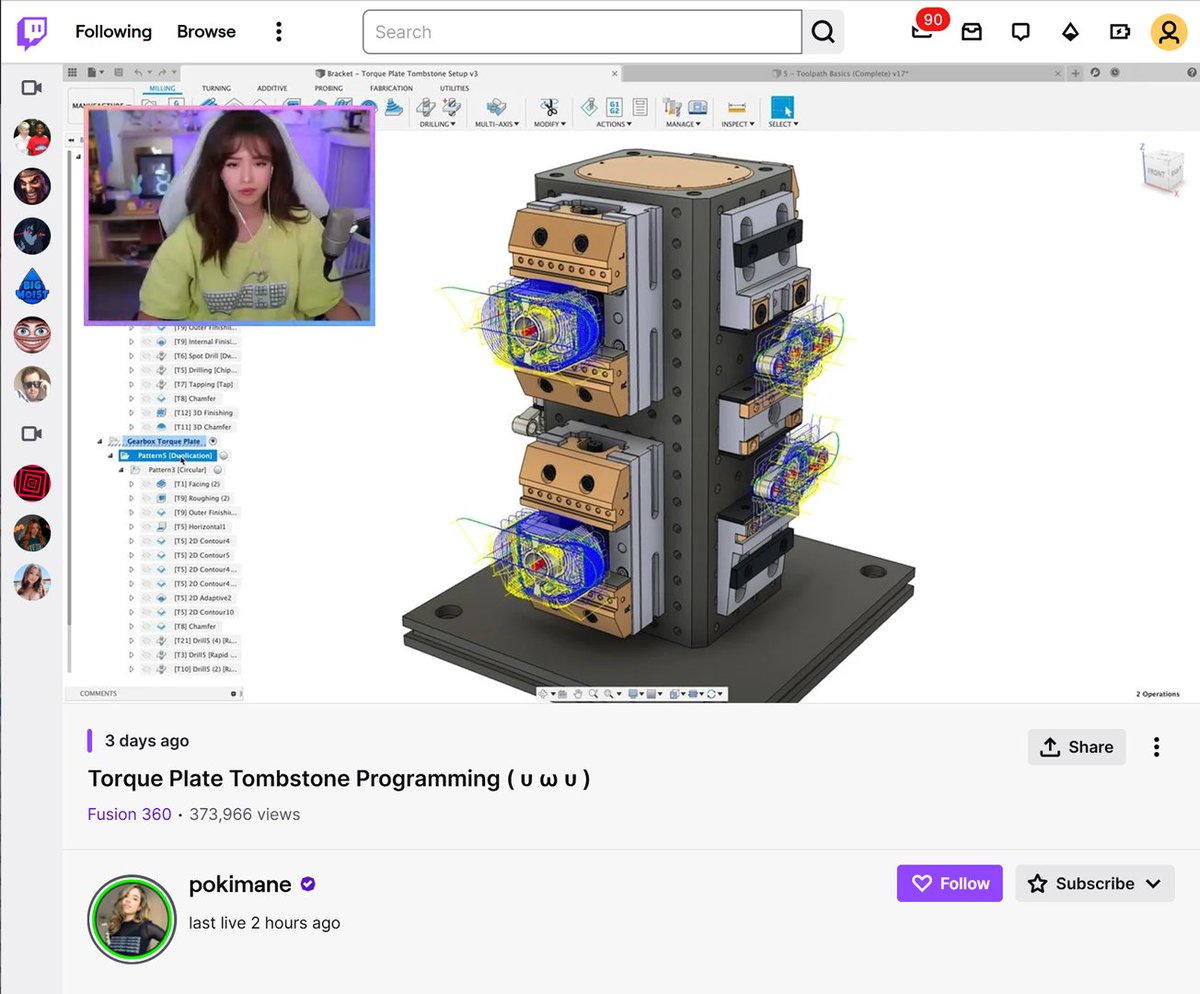Toggle radio button next to Pattern5 [Duplication]

(x=224, y=455)
